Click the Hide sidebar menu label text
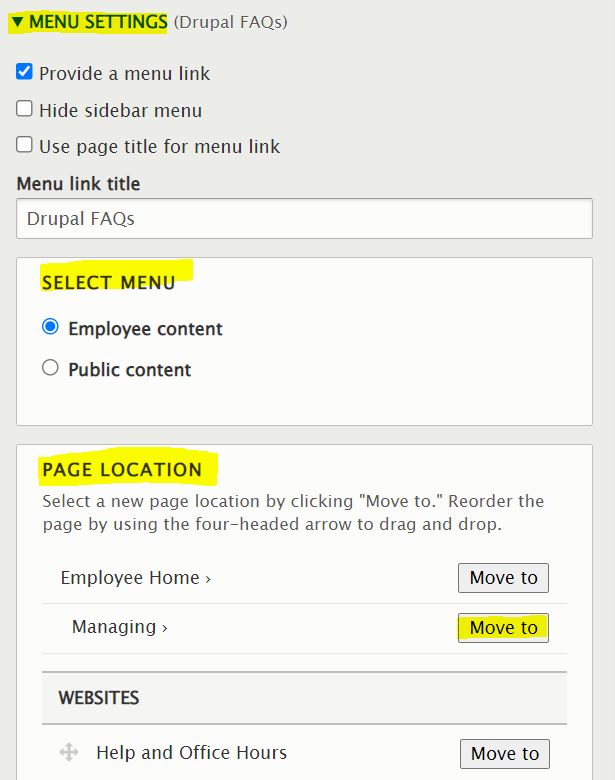 [x=120, y=110]
